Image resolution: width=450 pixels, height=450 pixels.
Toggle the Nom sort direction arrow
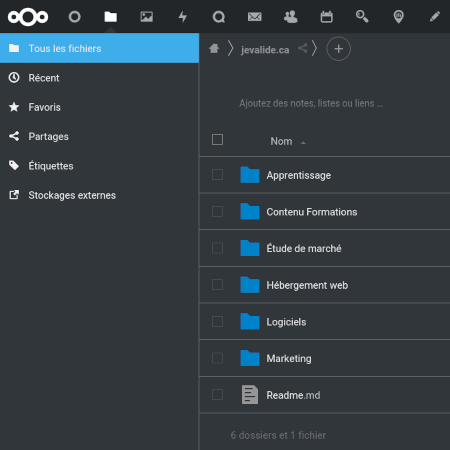point(303,143)
